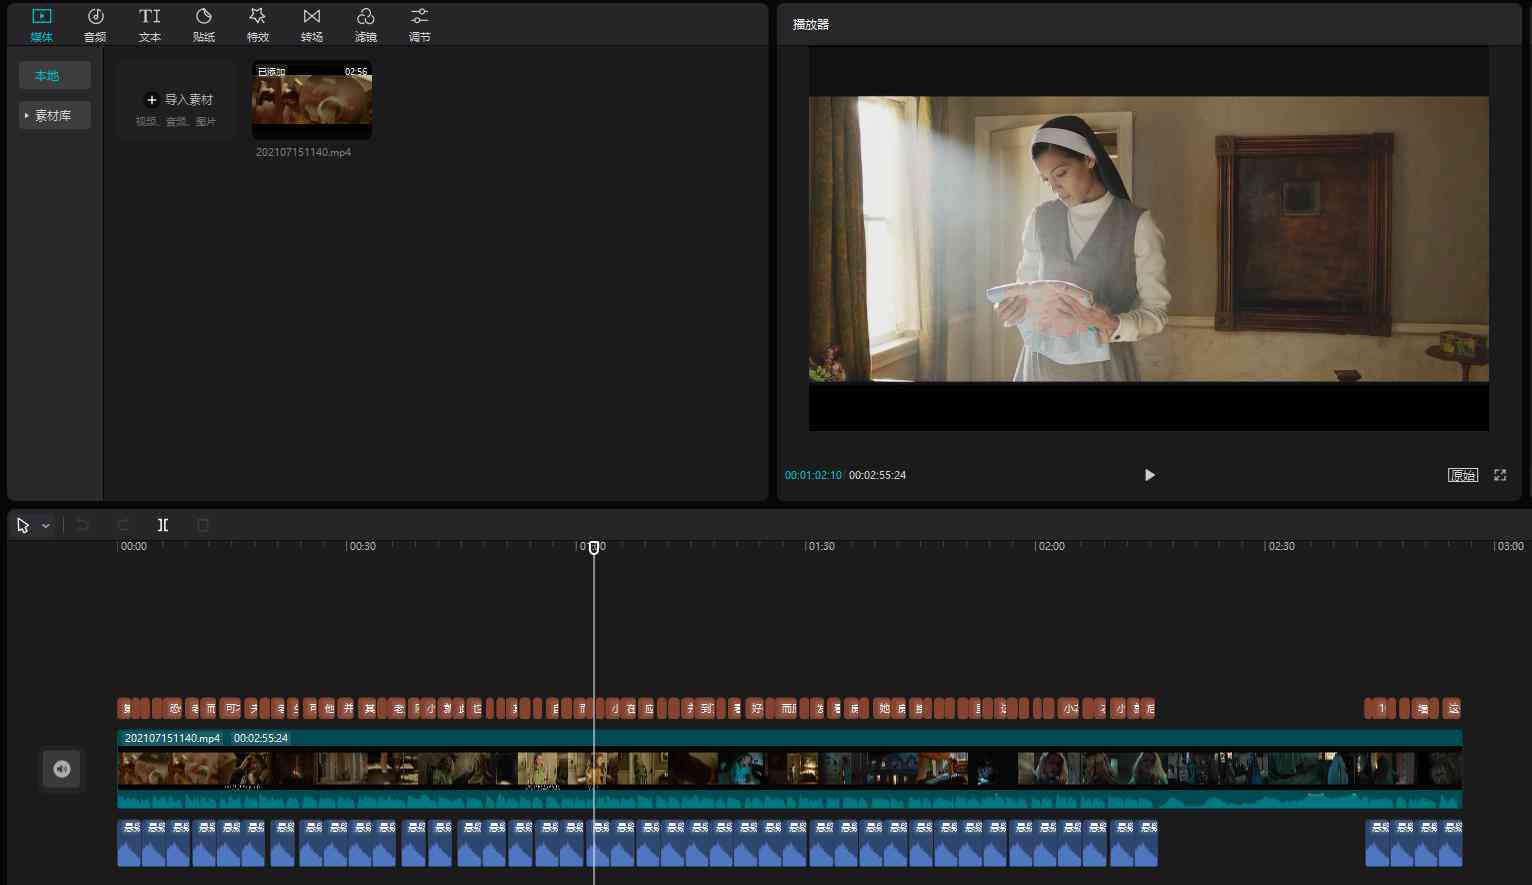The height and width of the screenshot is (885, 1532).
Task: Jump to the 02:00 ruler mark
Action: click(x=1050, y=546)
